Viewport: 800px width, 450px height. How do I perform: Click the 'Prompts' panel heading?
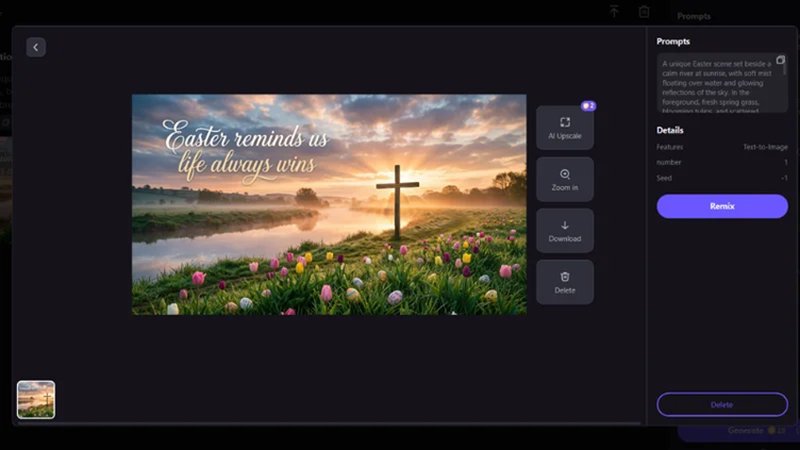click(673, 41)
